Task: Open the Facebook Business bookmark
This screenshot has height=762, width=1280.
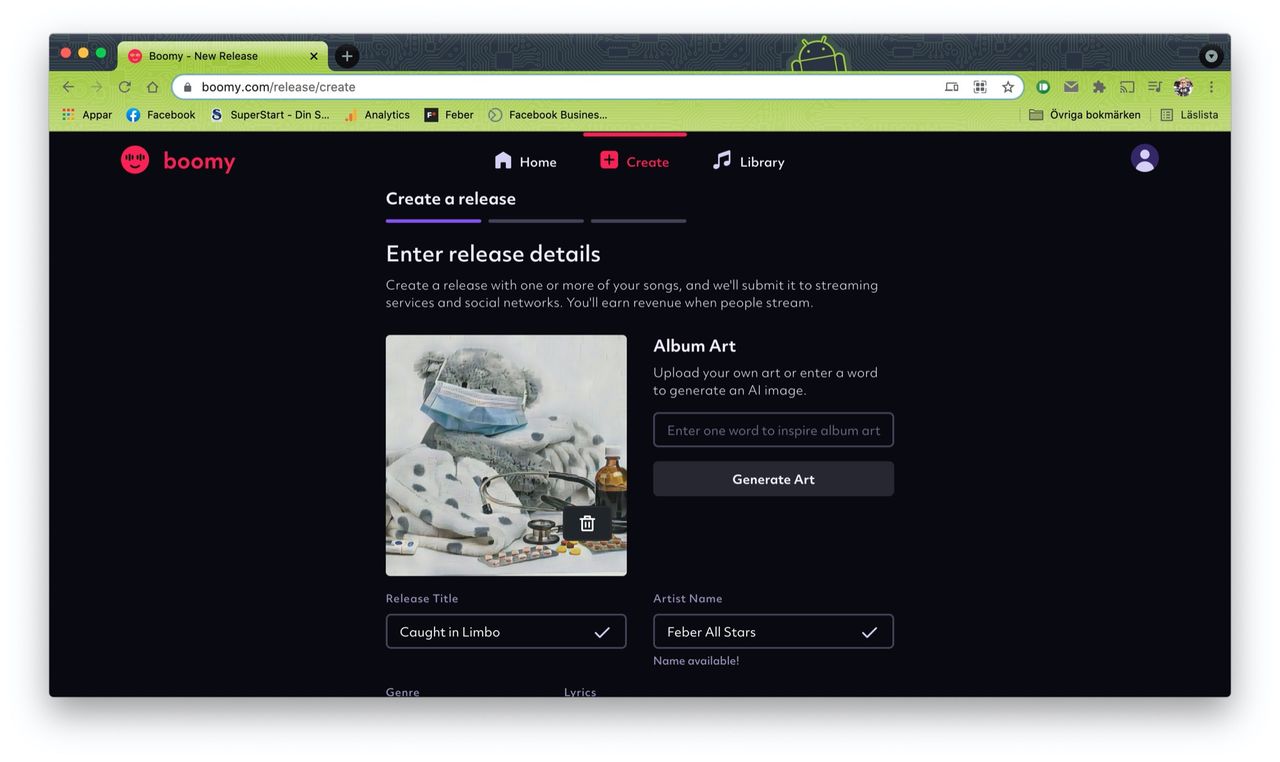Action: click(548, 115)
